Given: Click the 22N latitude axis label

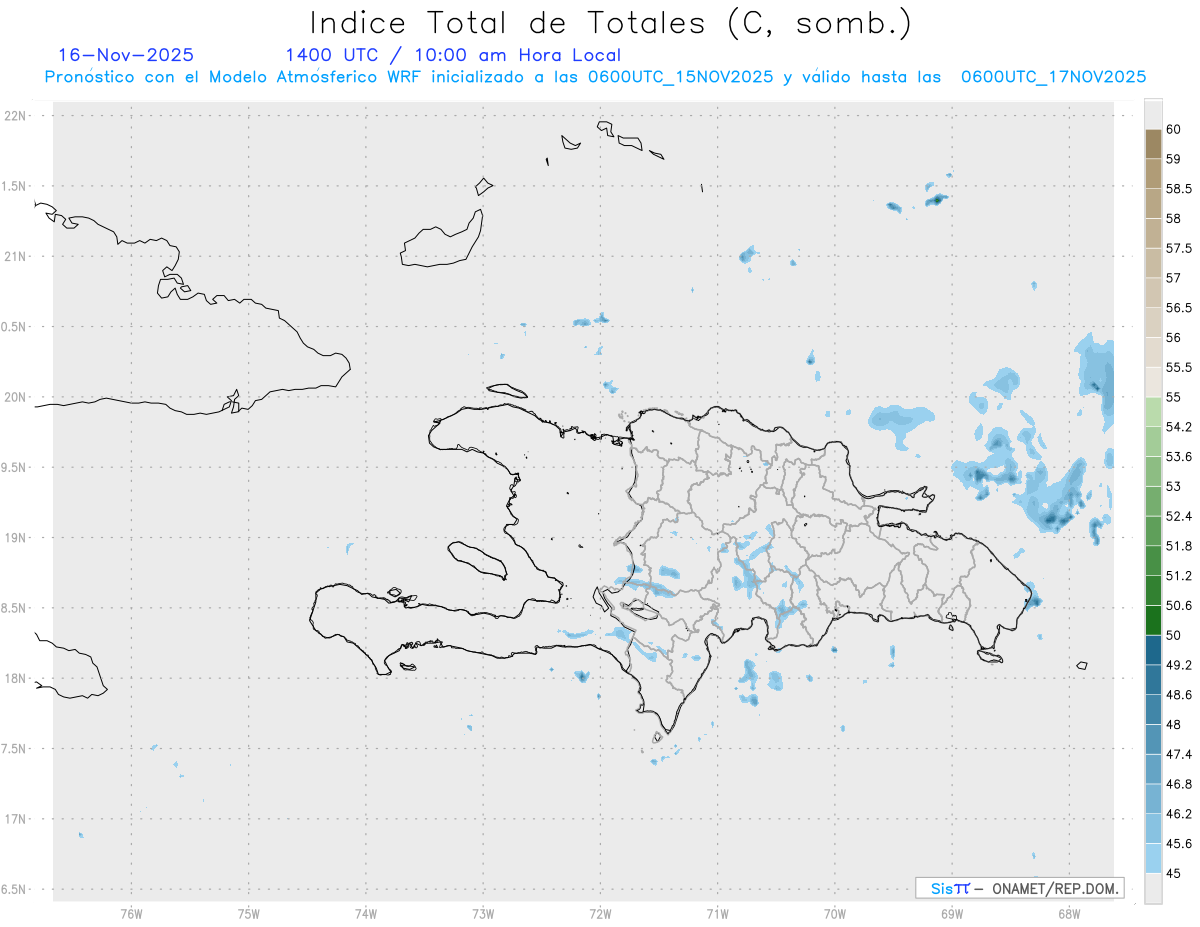Looking at the screenshot, I should click(x=17, y=116).
